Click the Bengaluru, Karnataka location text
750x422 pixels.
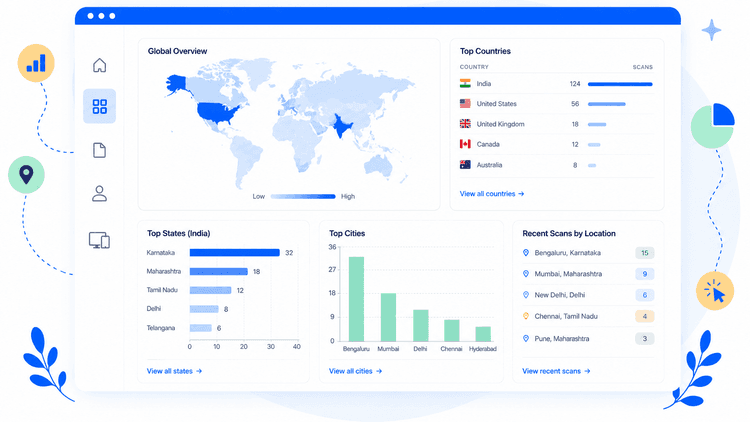[568, 253]
